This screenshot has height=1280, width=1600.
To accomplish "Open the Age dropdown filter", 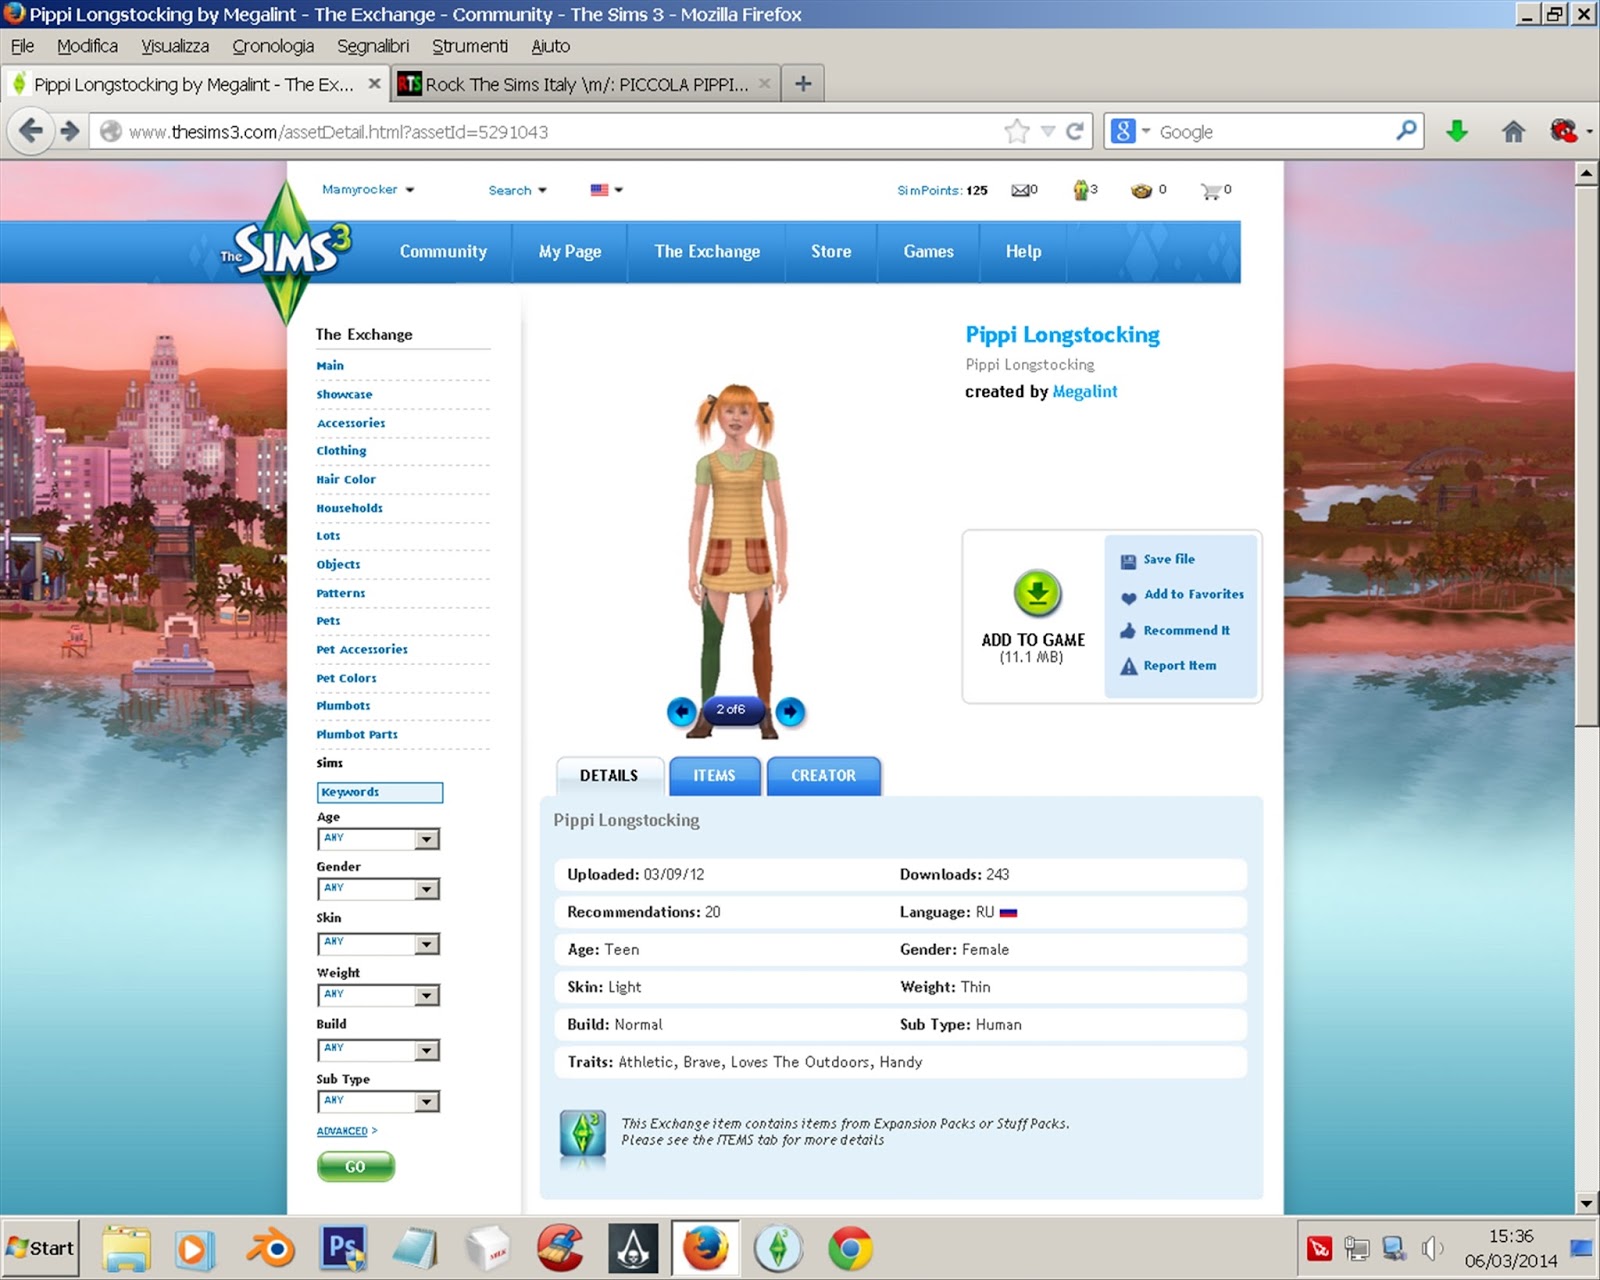I will click(378, 839).
